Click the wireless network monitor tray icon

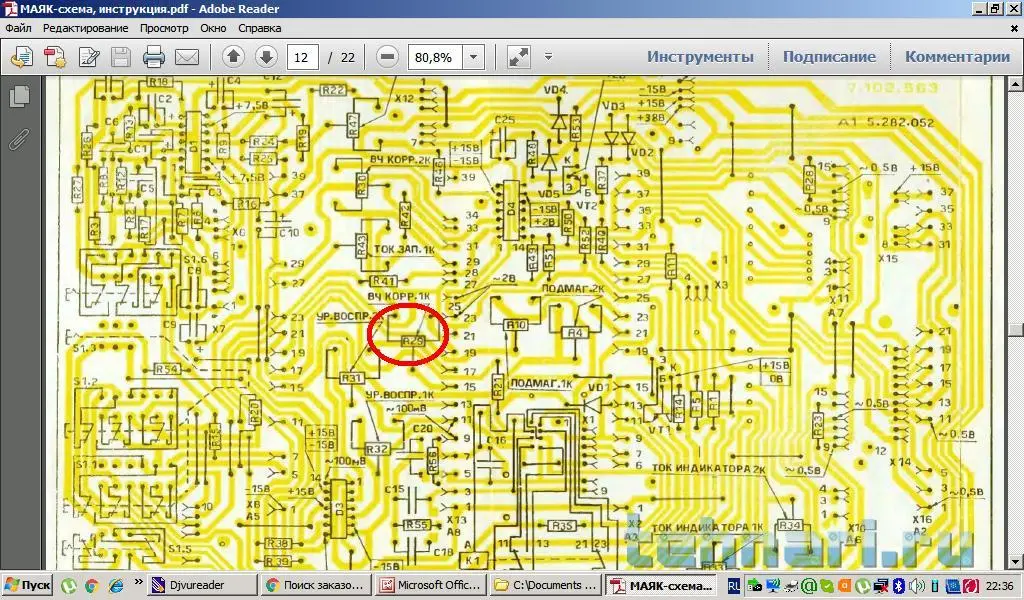[x=773, y=586]
